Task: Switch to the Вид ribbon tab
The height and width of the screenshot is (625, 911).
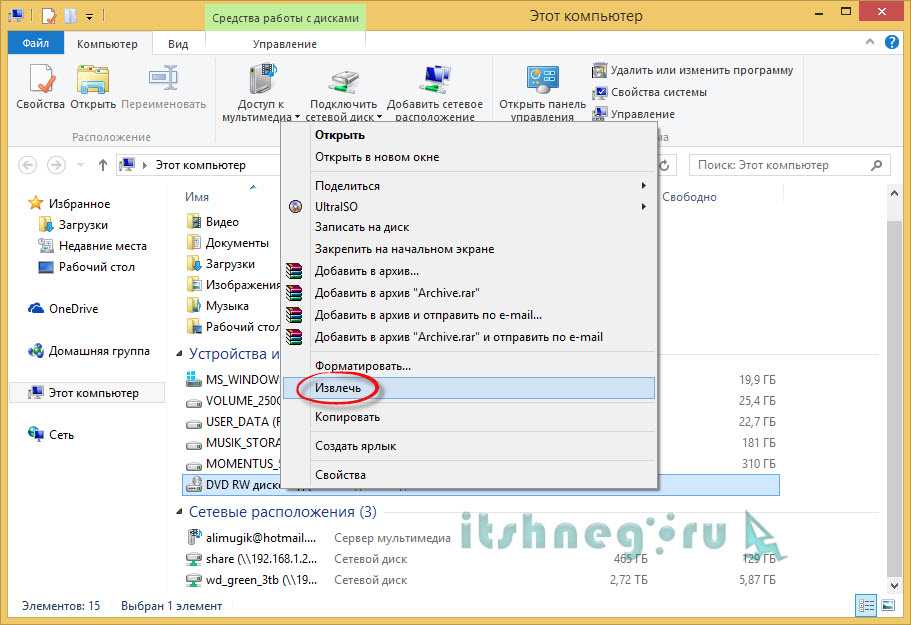Action: coord(178,44)
